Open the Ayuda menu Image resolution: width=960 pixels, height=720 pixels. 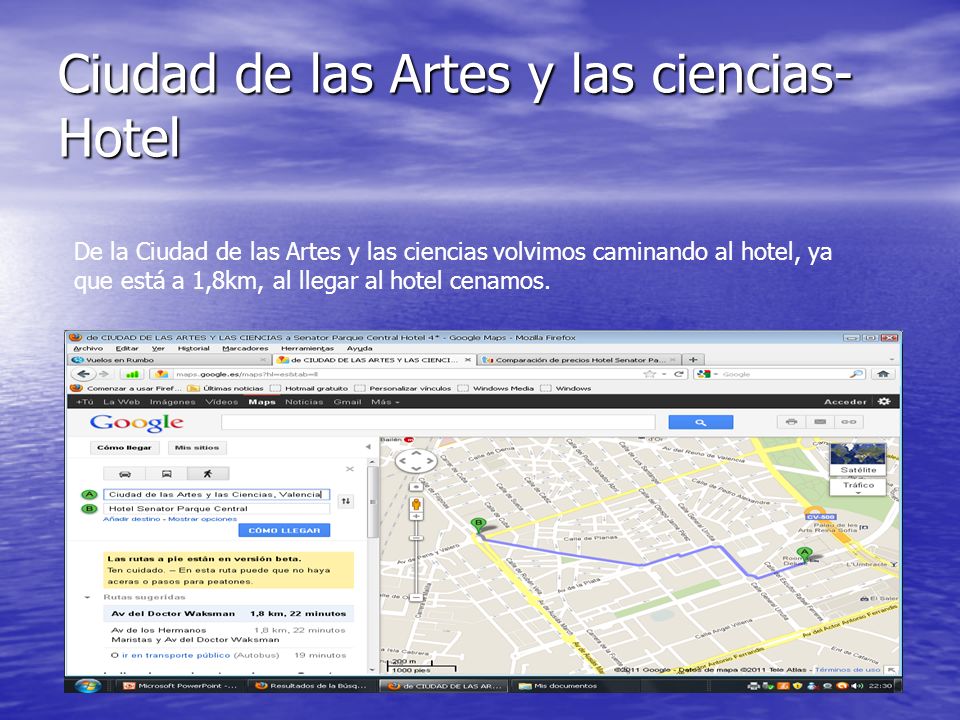359,348
